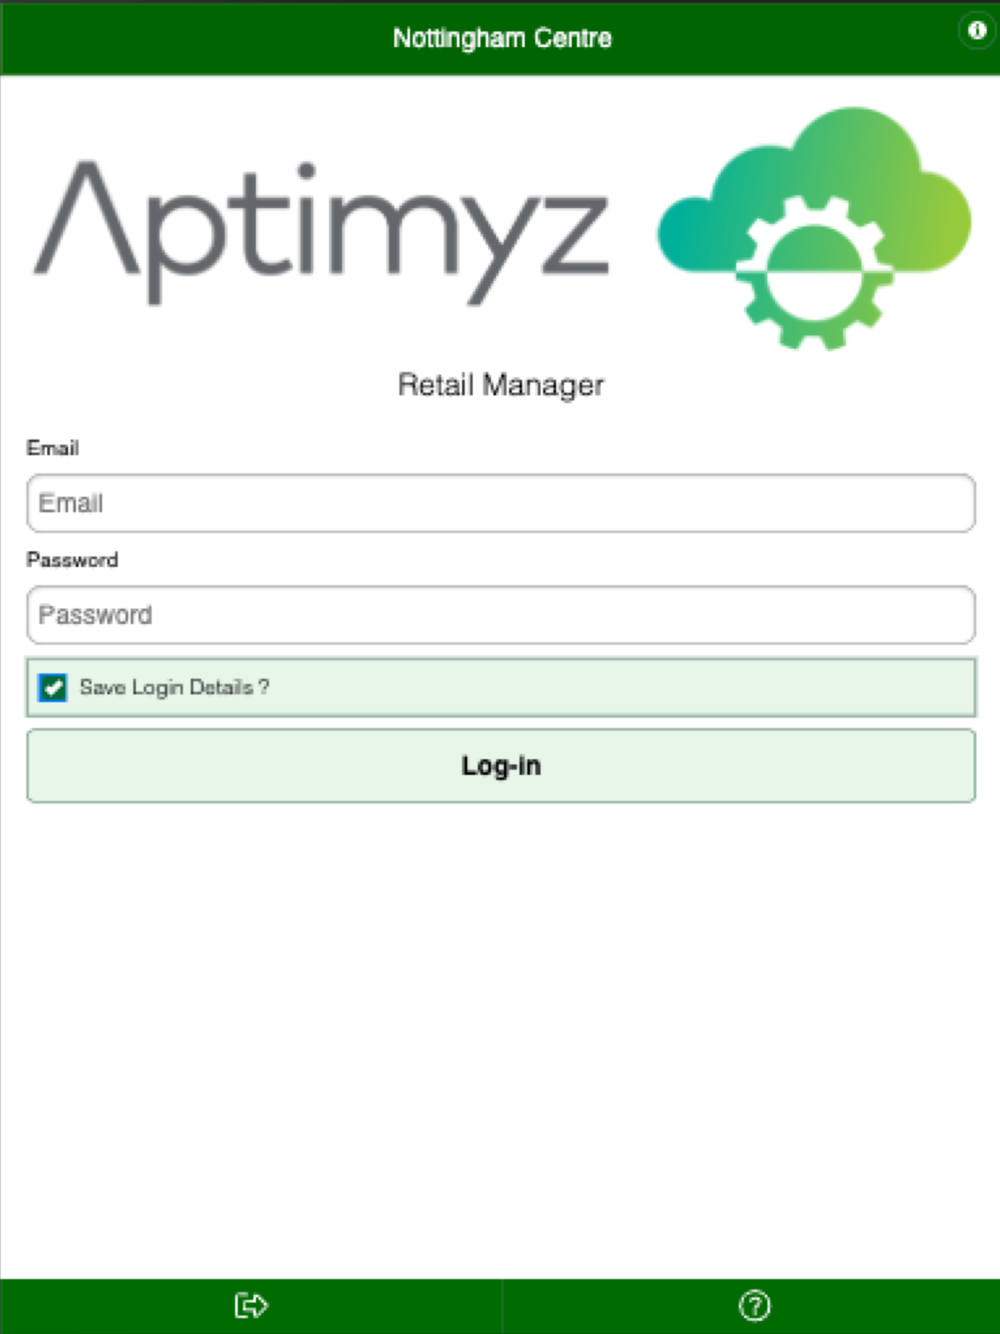Select the left footer tab
This screenshot has height=1334, width=1000.
point(250,1306)
